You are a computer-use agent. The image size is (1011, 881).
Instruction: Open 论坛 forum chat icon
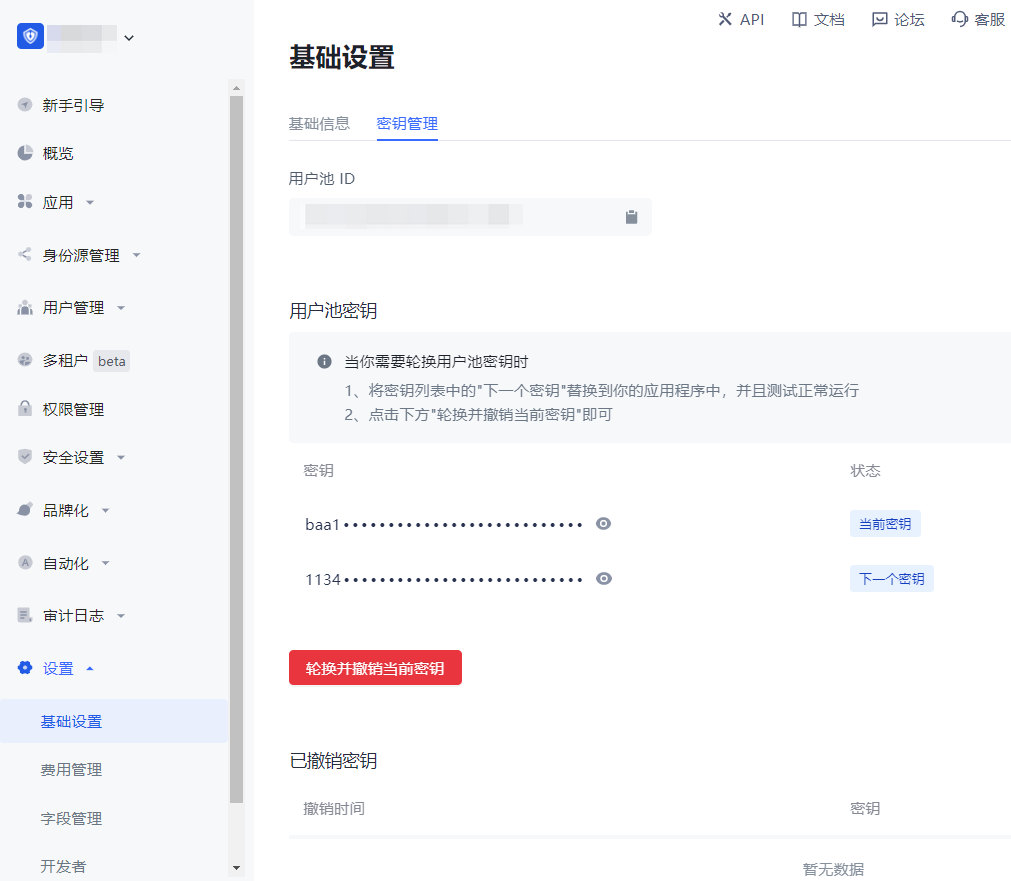coord(879,19)
